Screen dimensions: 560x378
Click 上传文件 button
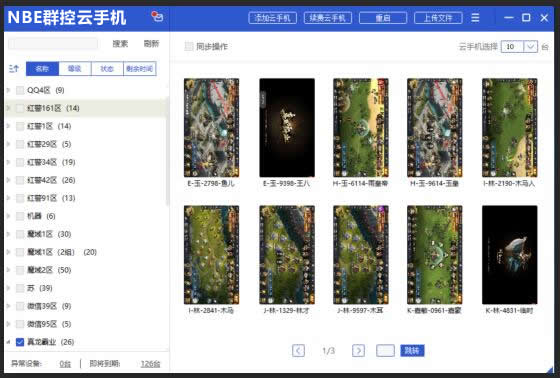(x=438, y=18)
